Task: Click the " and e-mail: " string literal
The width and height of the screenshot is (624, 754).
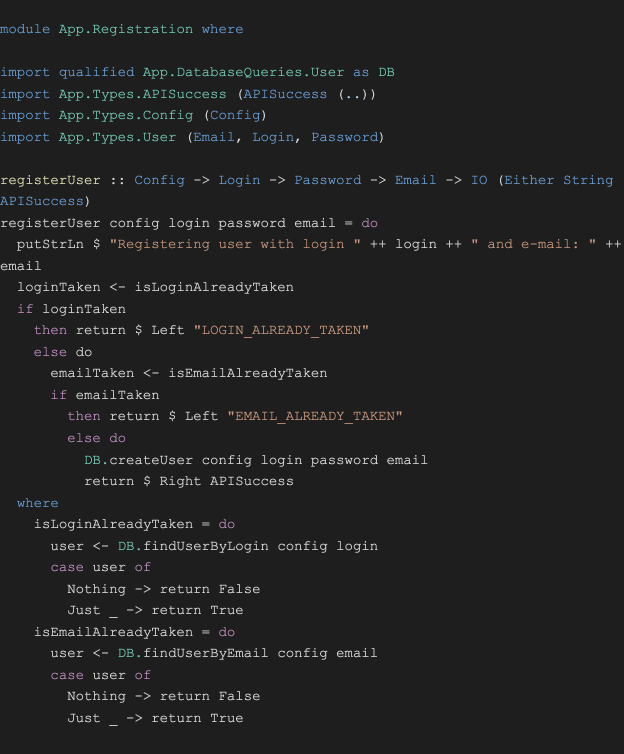Action: [x=527, y=244]
